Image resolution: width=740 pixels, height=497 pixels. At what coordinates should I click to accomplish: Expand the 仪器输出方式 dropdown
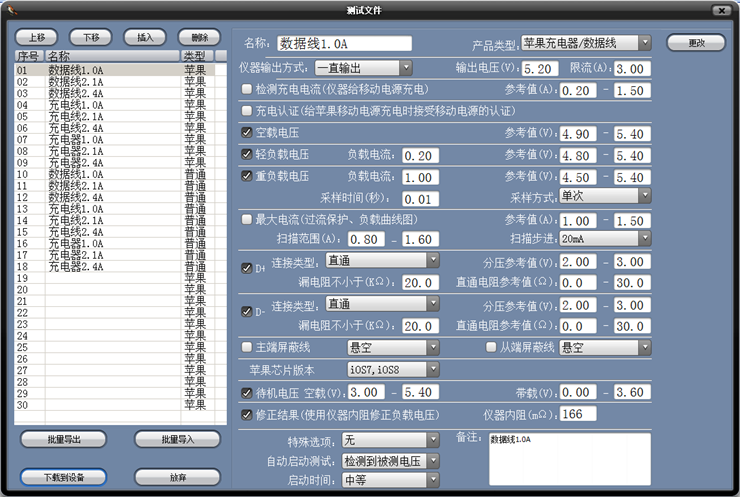[x=405, y=68]
